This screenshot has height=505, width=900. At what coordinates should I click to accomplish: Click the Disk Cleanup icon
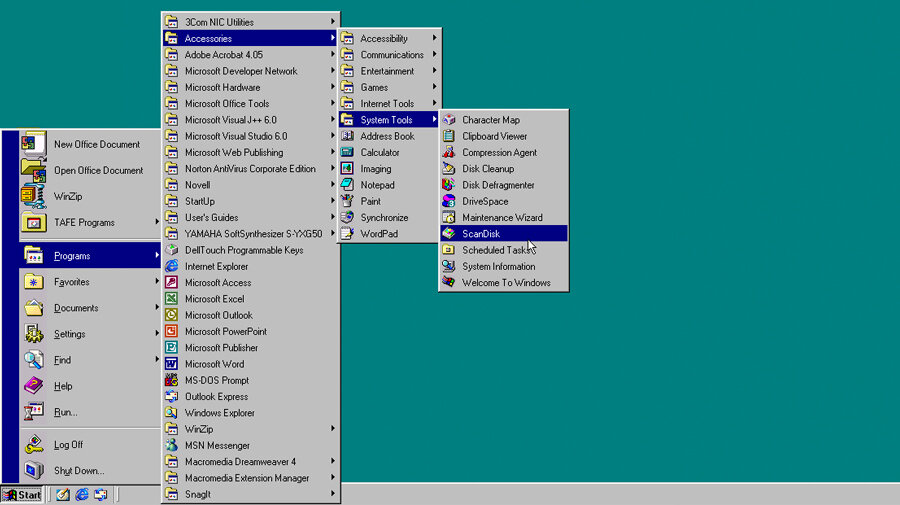click(449, 169)
